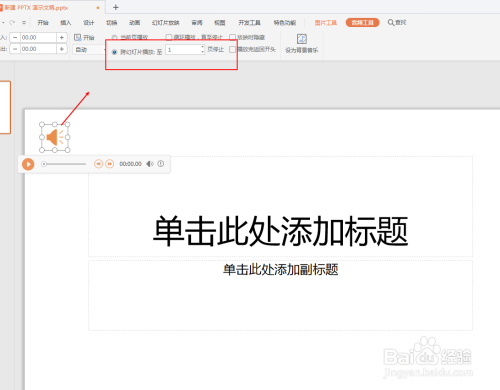Select the slide thumbnail in left panel
This screenshot has height=390, width=500.
coord(5,107)
